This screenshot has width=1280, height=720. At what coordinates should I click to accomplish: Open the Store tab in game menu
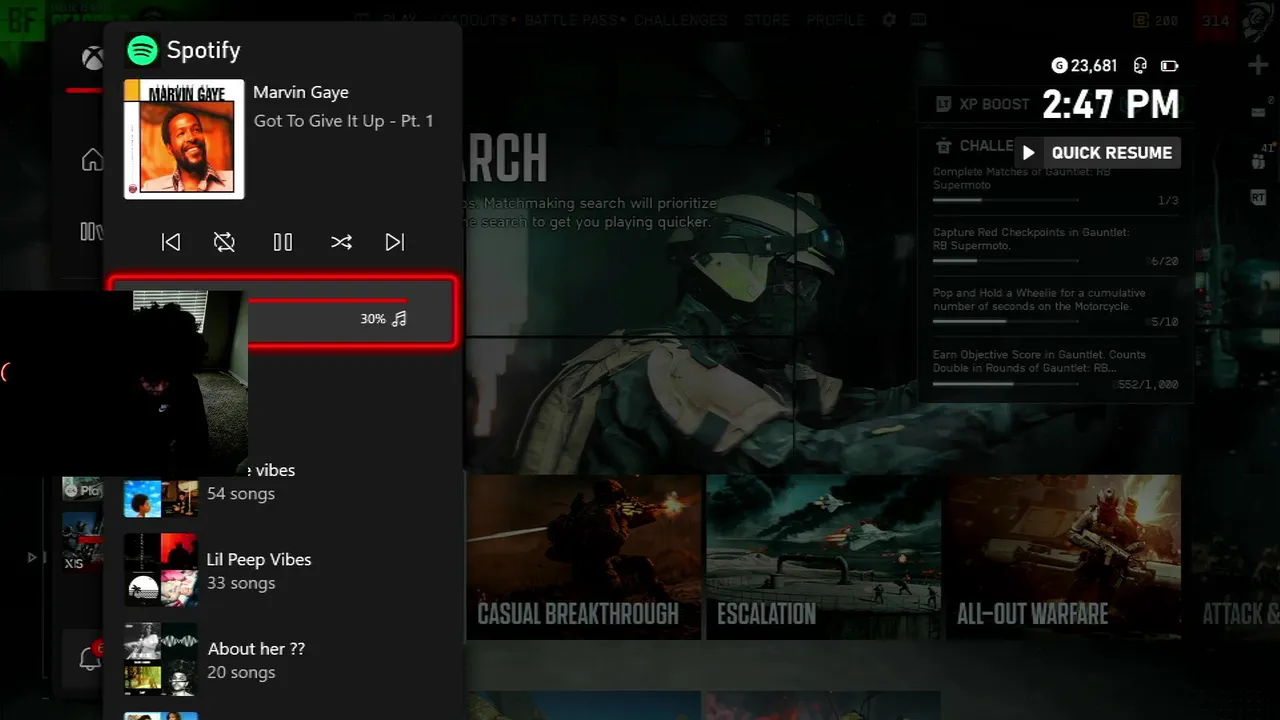767,20
